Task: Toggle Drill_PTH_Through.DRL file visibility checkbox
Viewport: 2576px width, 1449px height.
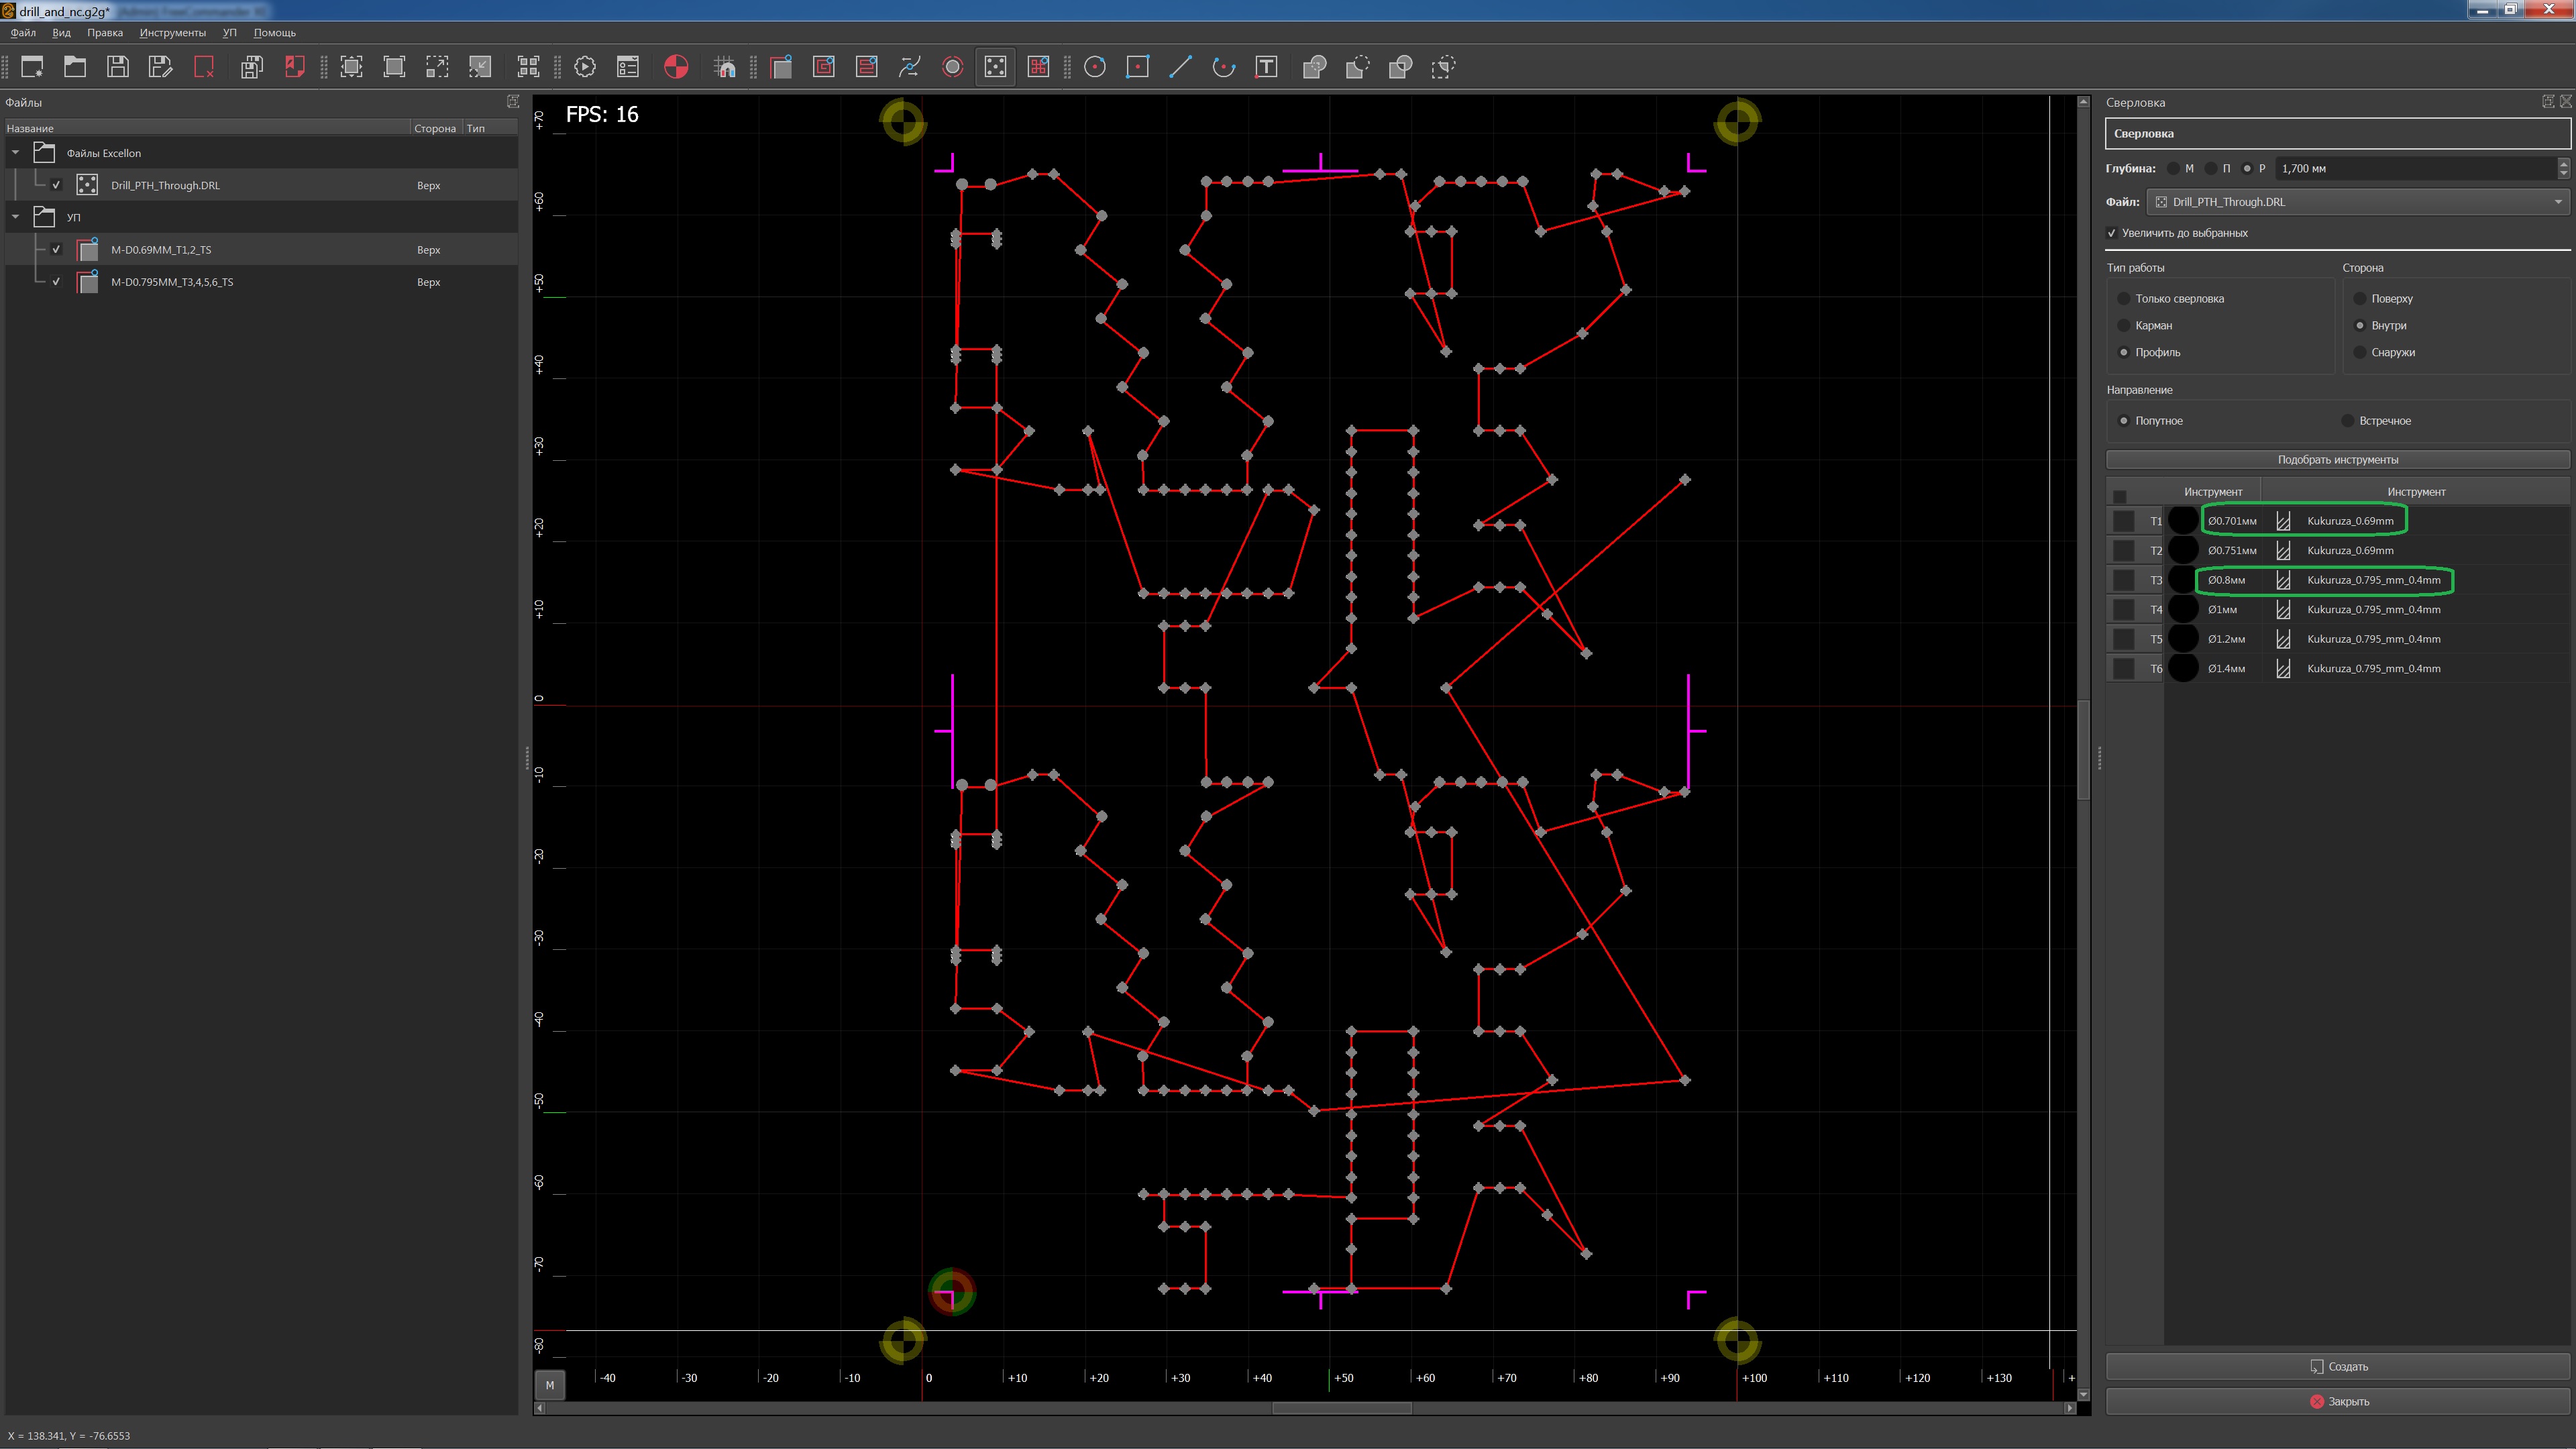Action: (57, 185)
